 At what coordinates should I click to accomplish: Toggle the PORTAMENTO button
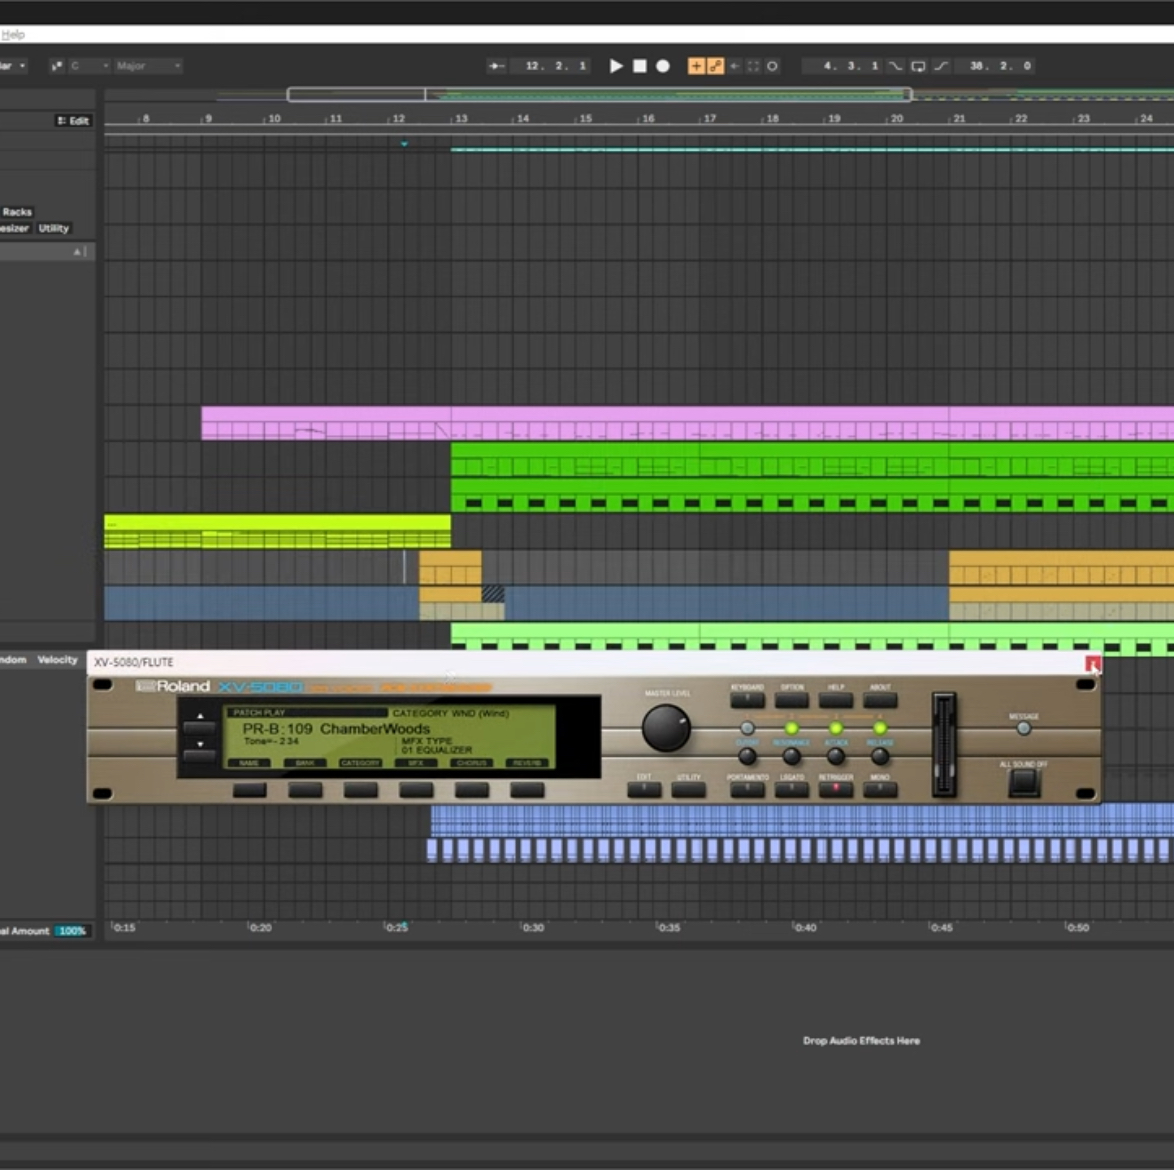click(747, 790)
